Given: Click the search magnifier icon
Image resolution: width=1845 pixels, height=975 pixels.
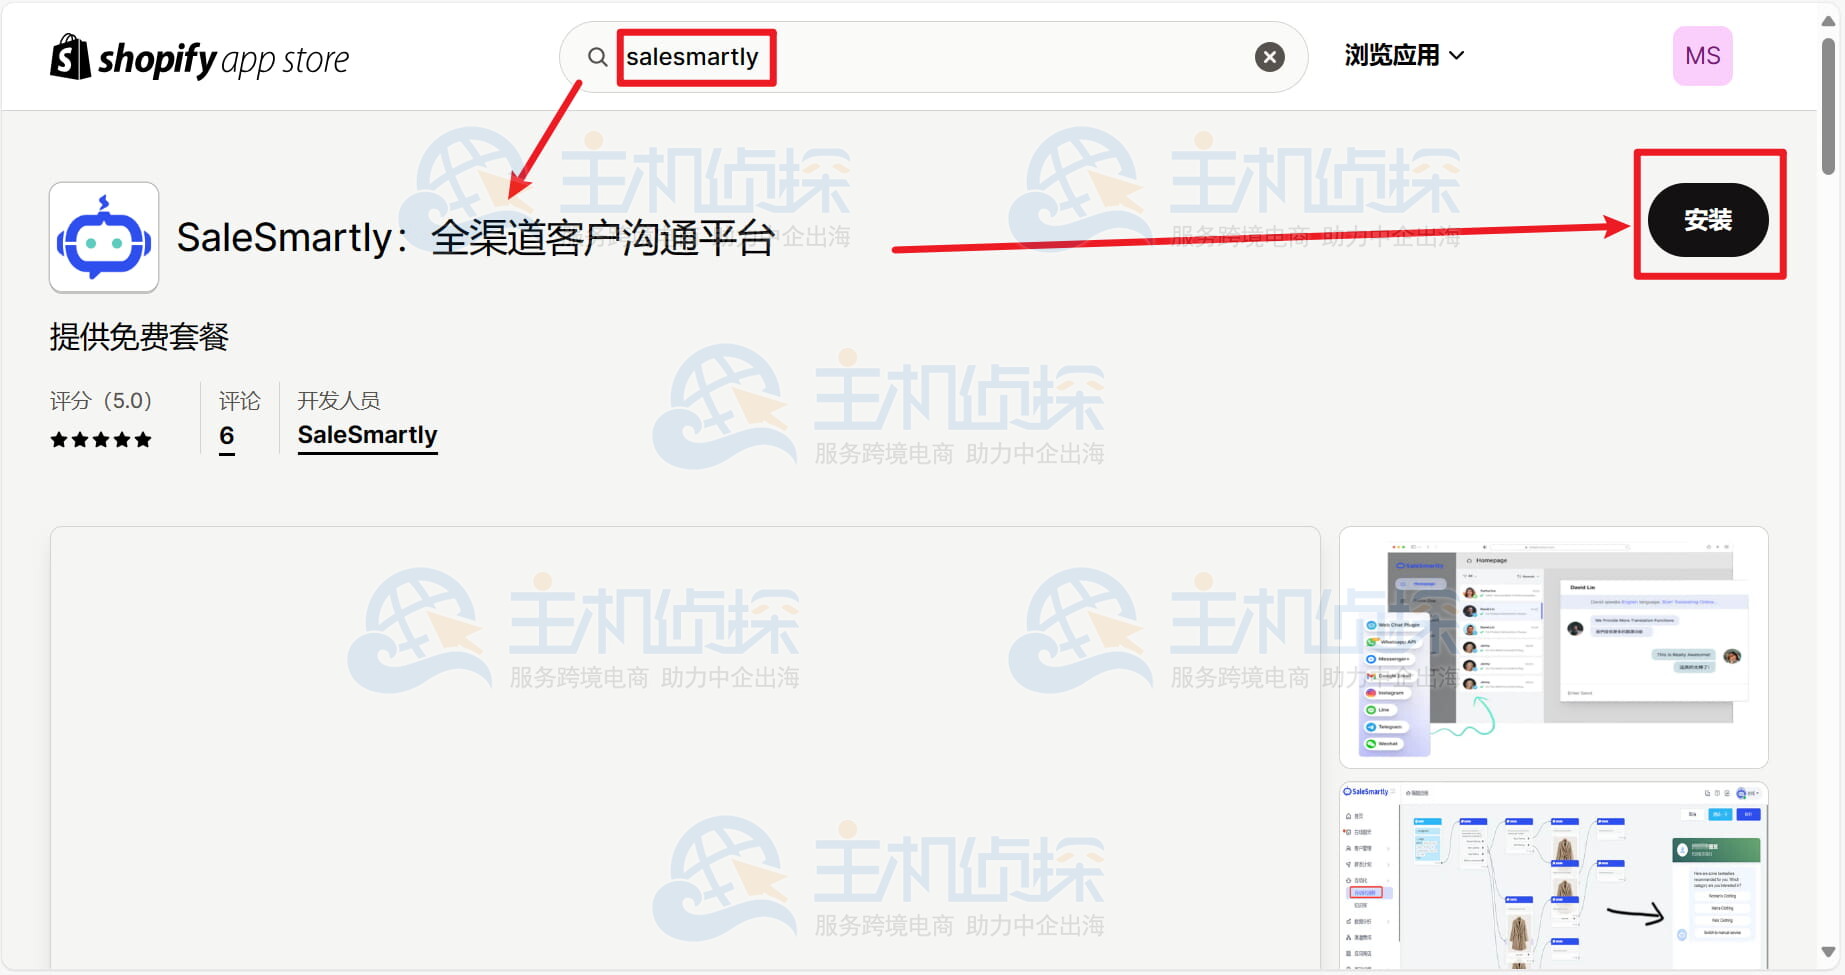Looking at the screenshot, I should coord(597,57).
